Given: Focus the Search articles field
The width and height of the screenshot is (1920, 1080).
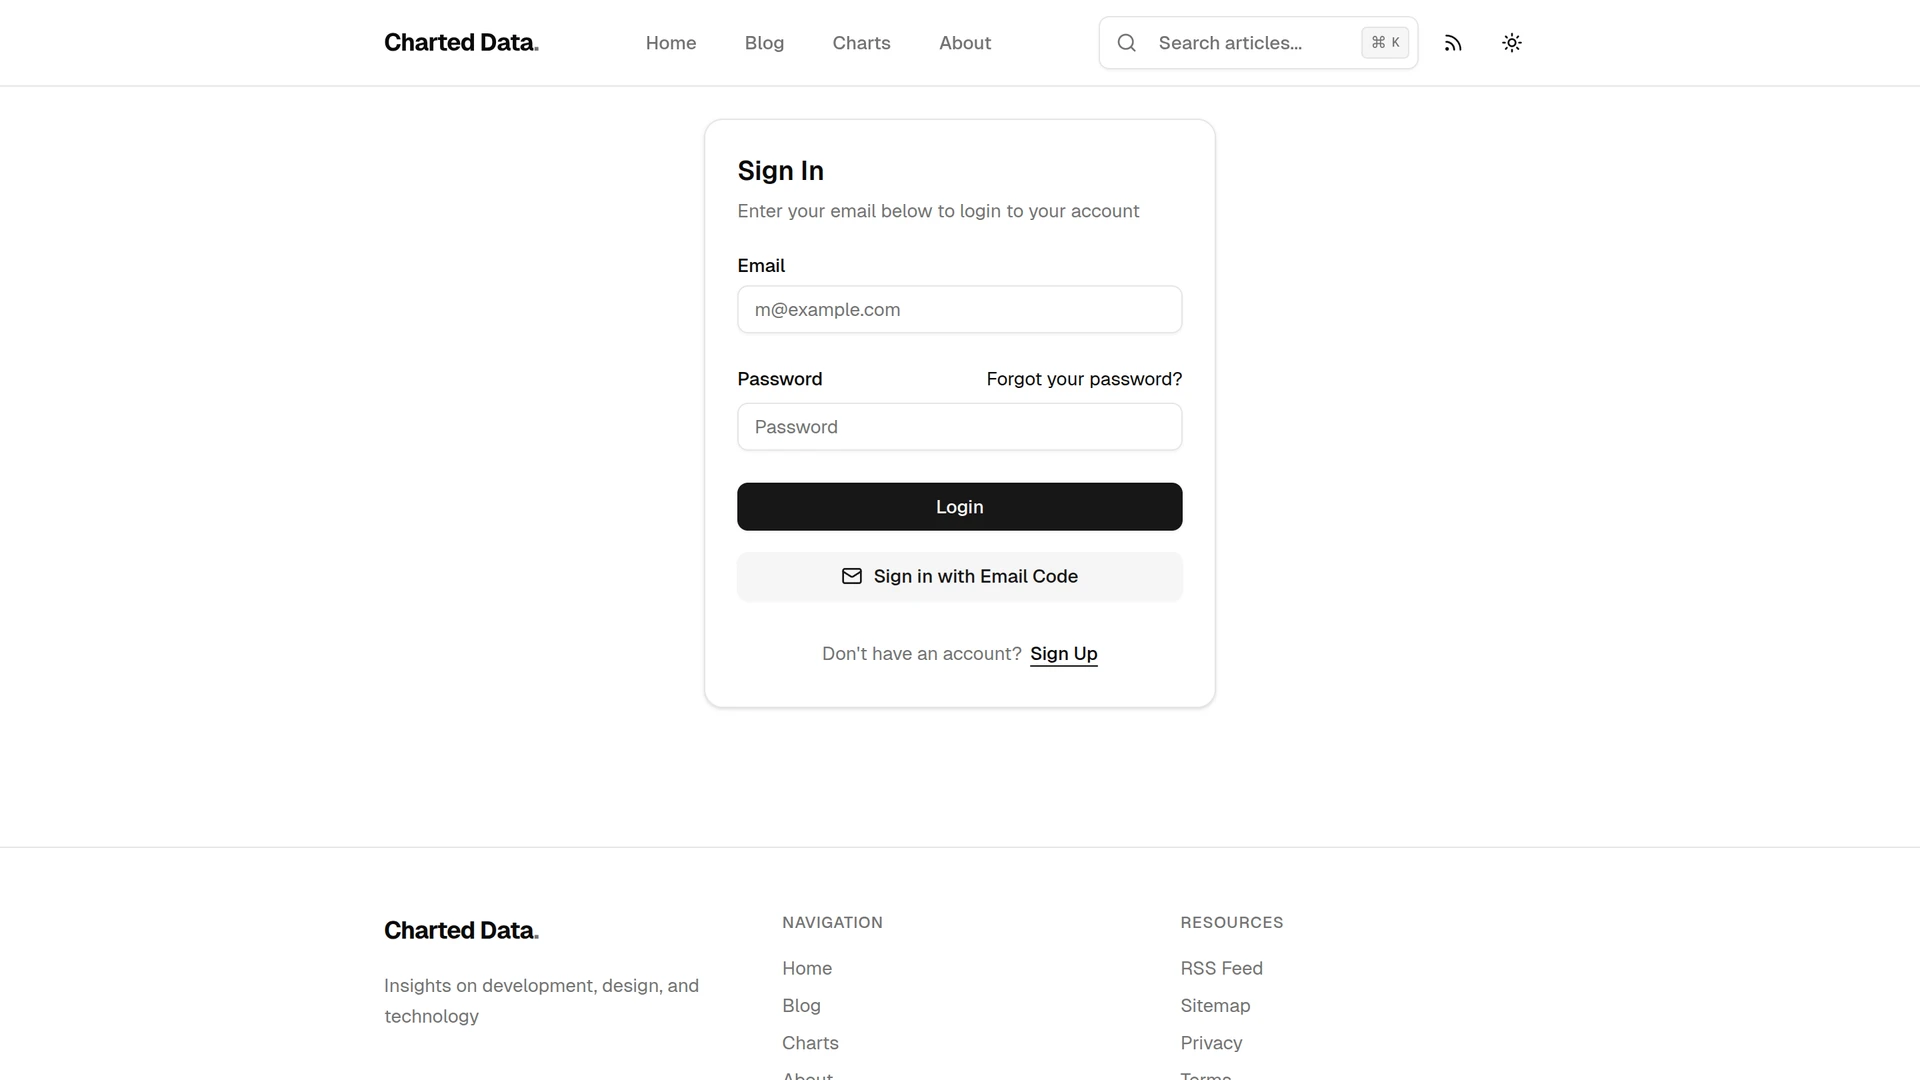Looking at the screenshot, I should point(1258,43).
